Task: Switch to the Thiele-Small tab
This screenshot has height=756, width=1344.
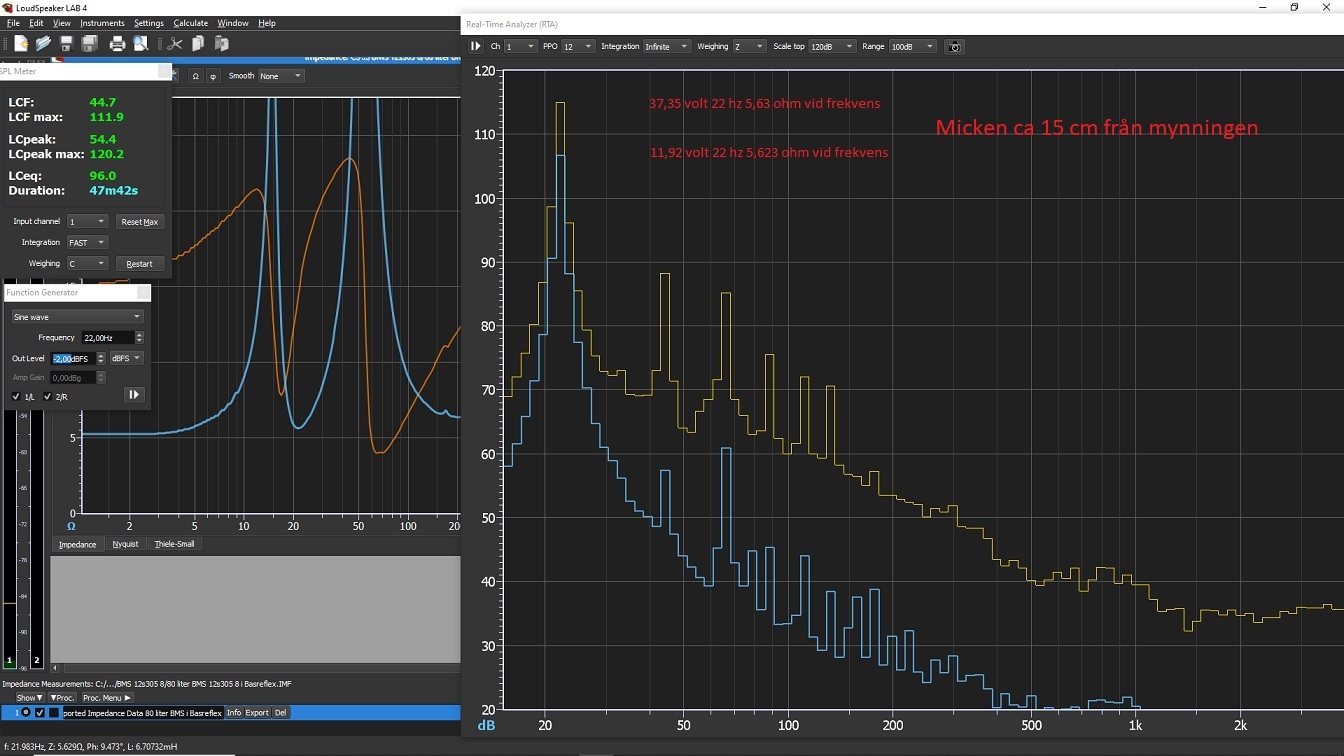Action: [174, 544]
